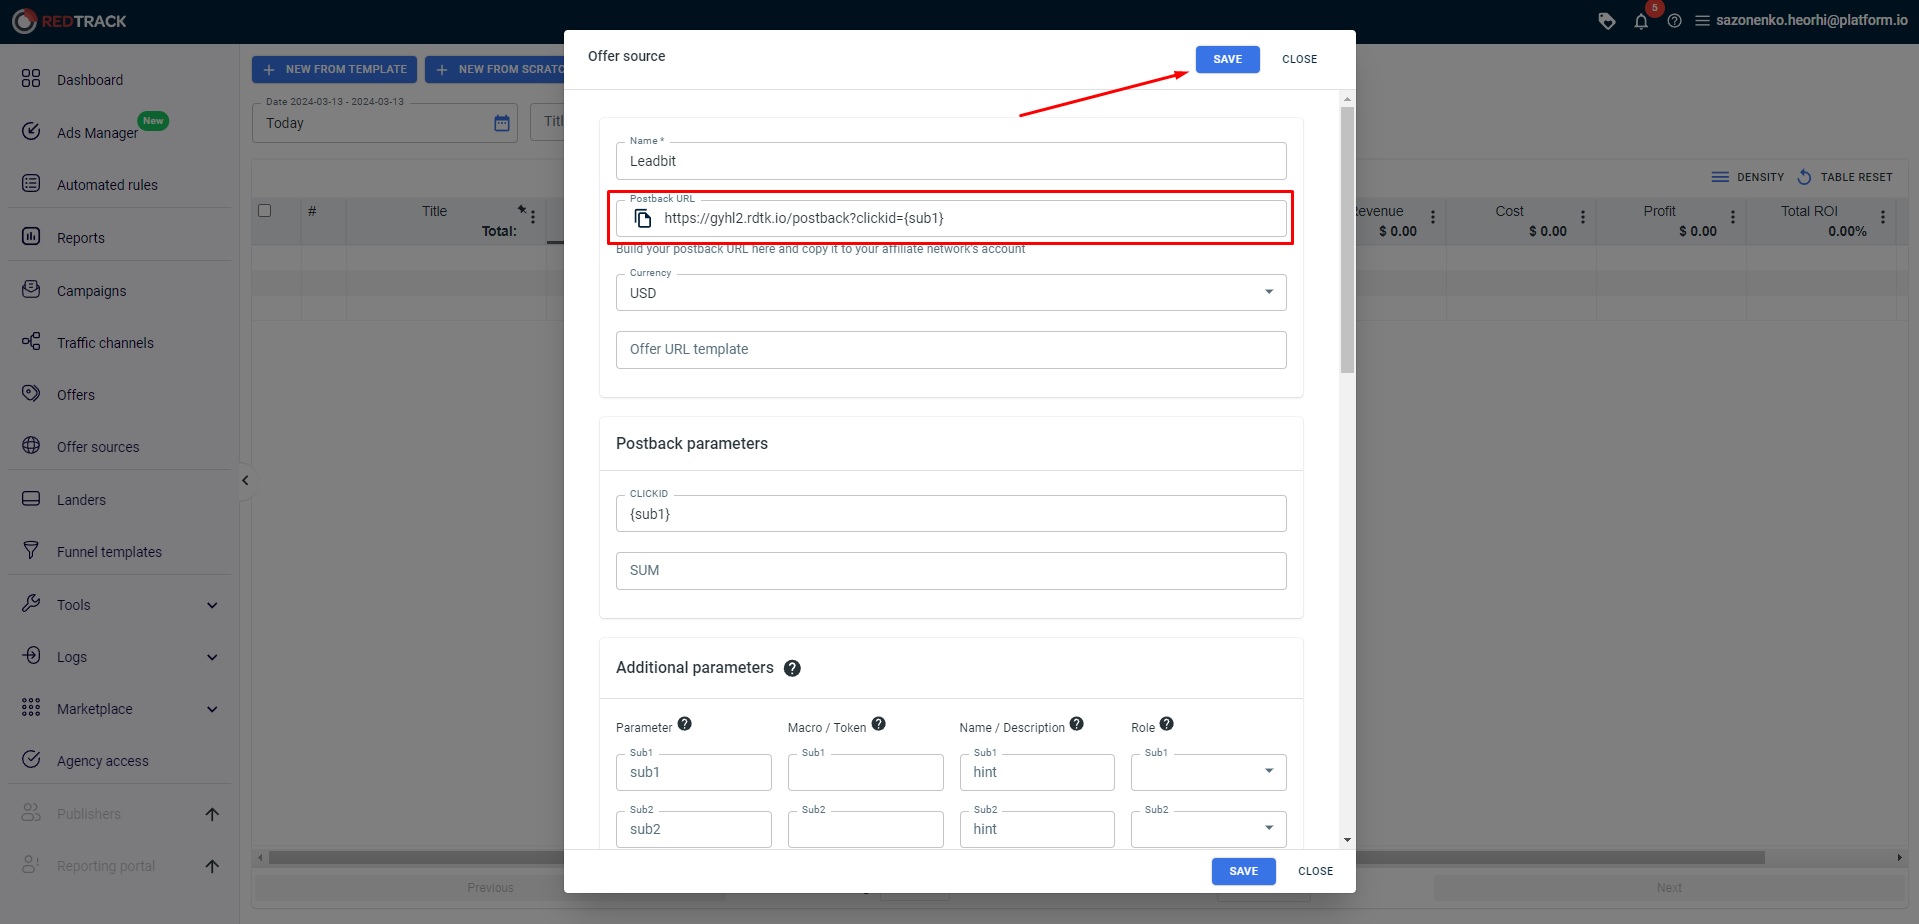Click the help icon next to Parameter
This screenshot has height=924, width=1919.
pos(685,724)
